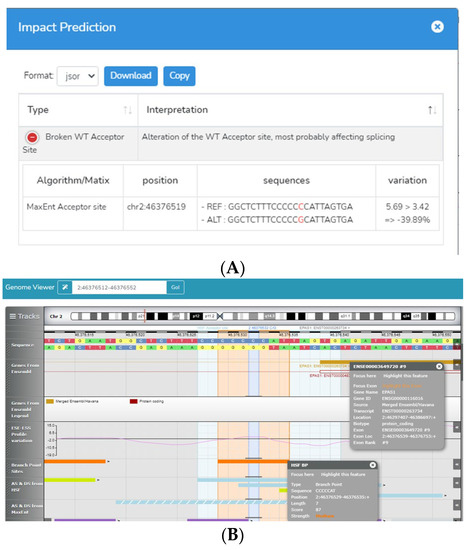Image resolution: width=472 pixels, height=550 pixels.
Task: Click the Alteration of WT Acceptor interpretation text
Action: pyautogui.click(x=268, y=137)
